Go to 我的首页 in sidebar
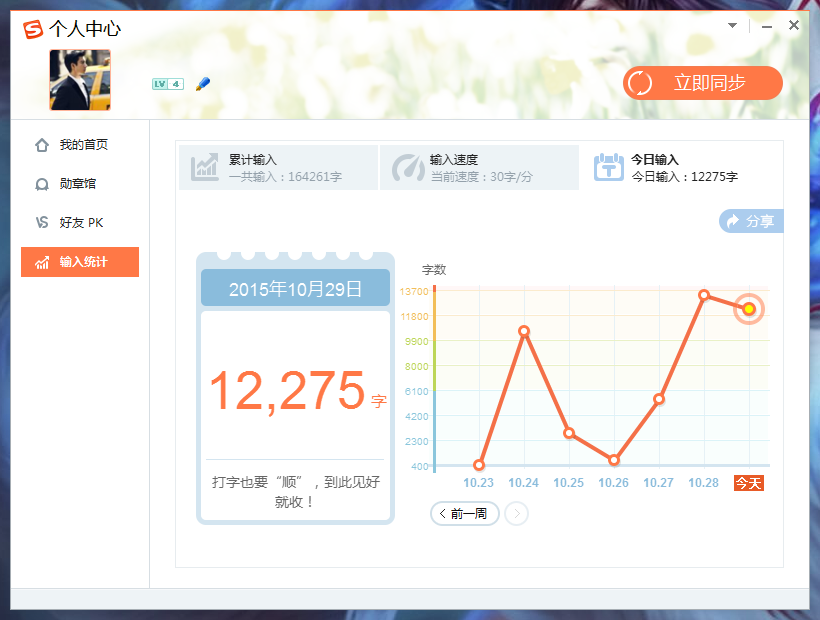 pos(80,145)
